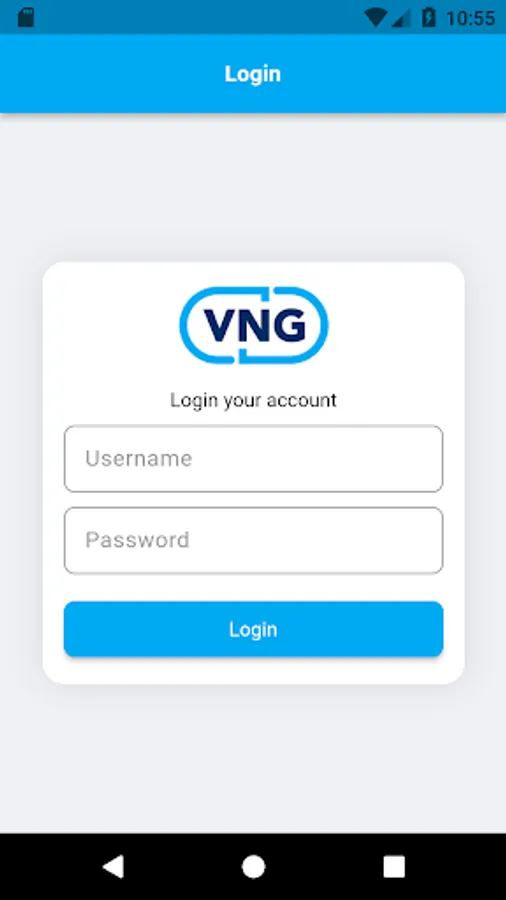
Task: Tap the cellular signal strength icon
Action: [401, 18]
